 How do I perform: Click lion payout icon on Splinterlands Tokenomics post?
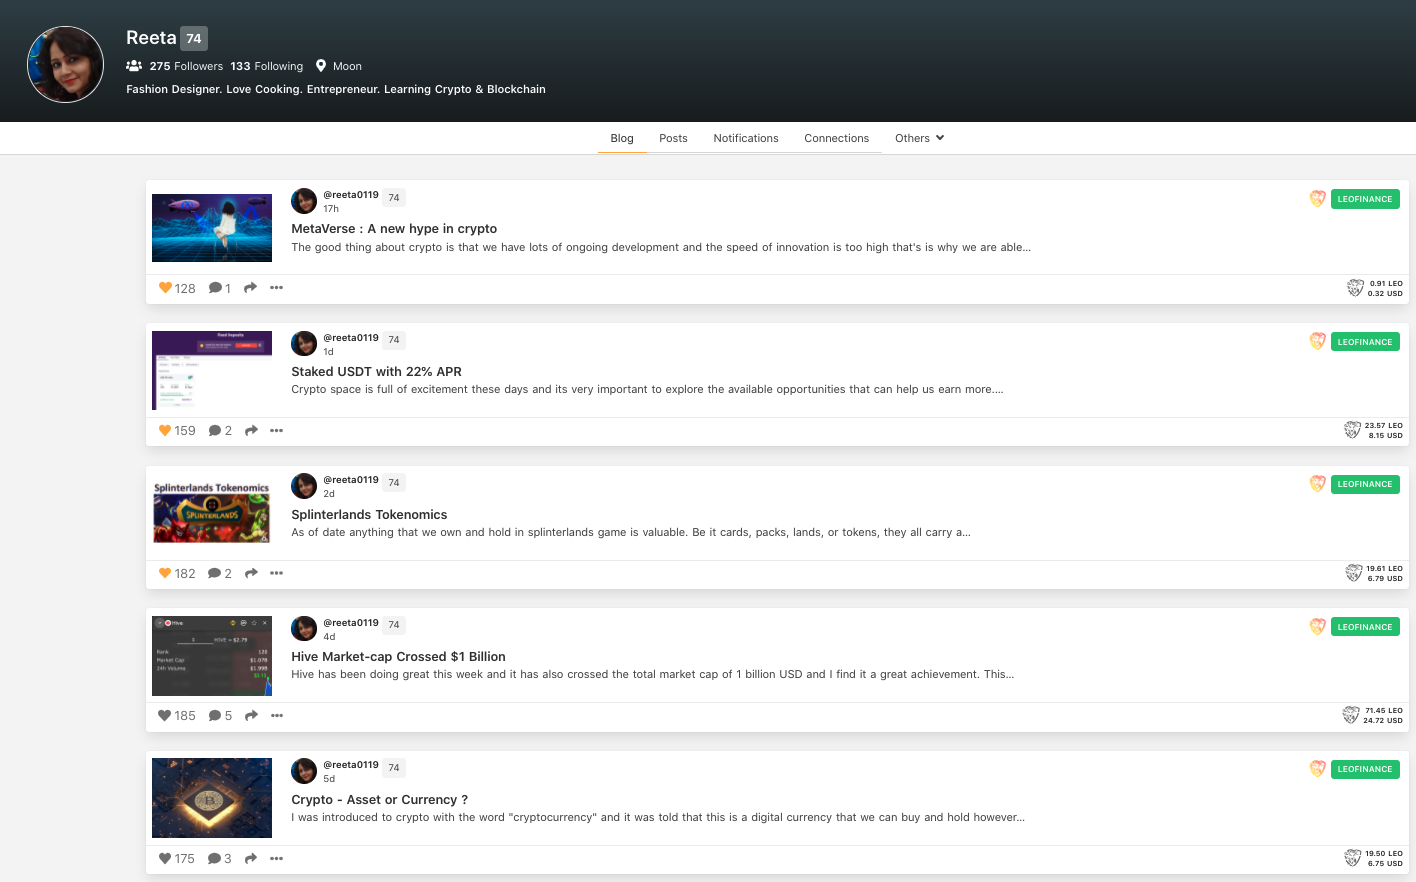coord(1354,573)
